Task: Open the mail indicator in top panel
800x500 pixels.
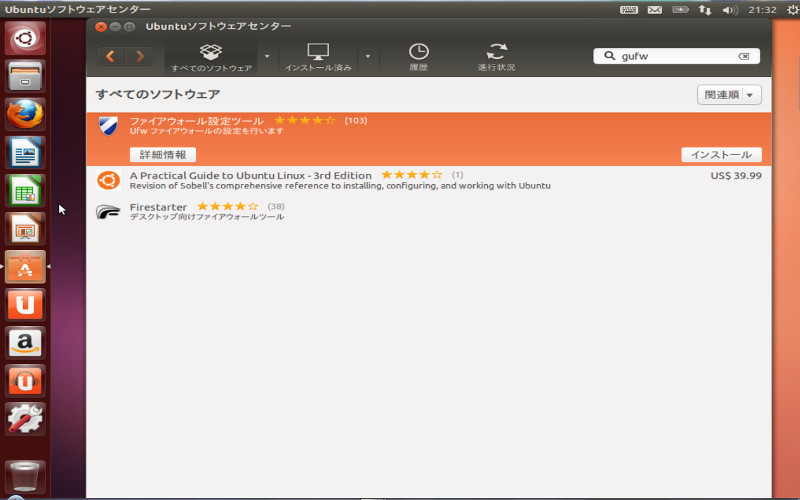Action: [x=655, y=10]
